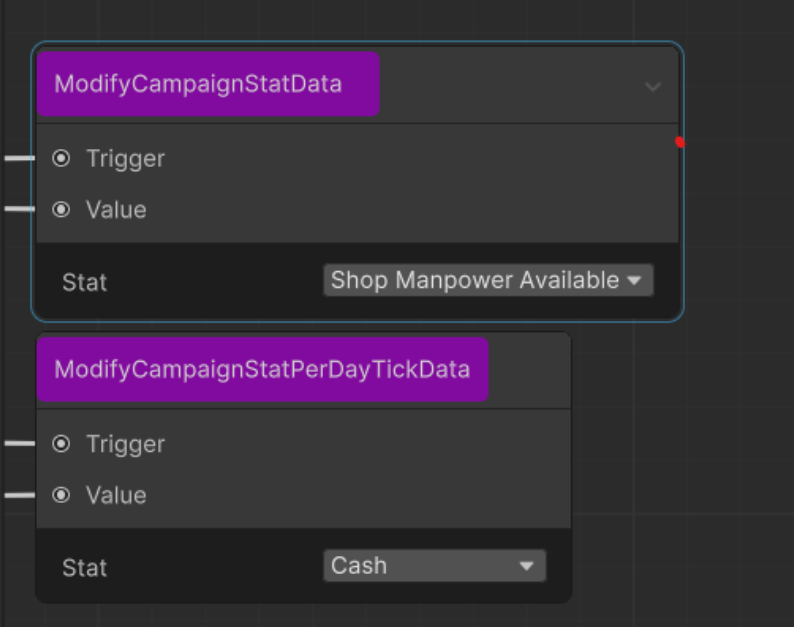Select the ModifyCampaignStatData node title

click(198, 84)
